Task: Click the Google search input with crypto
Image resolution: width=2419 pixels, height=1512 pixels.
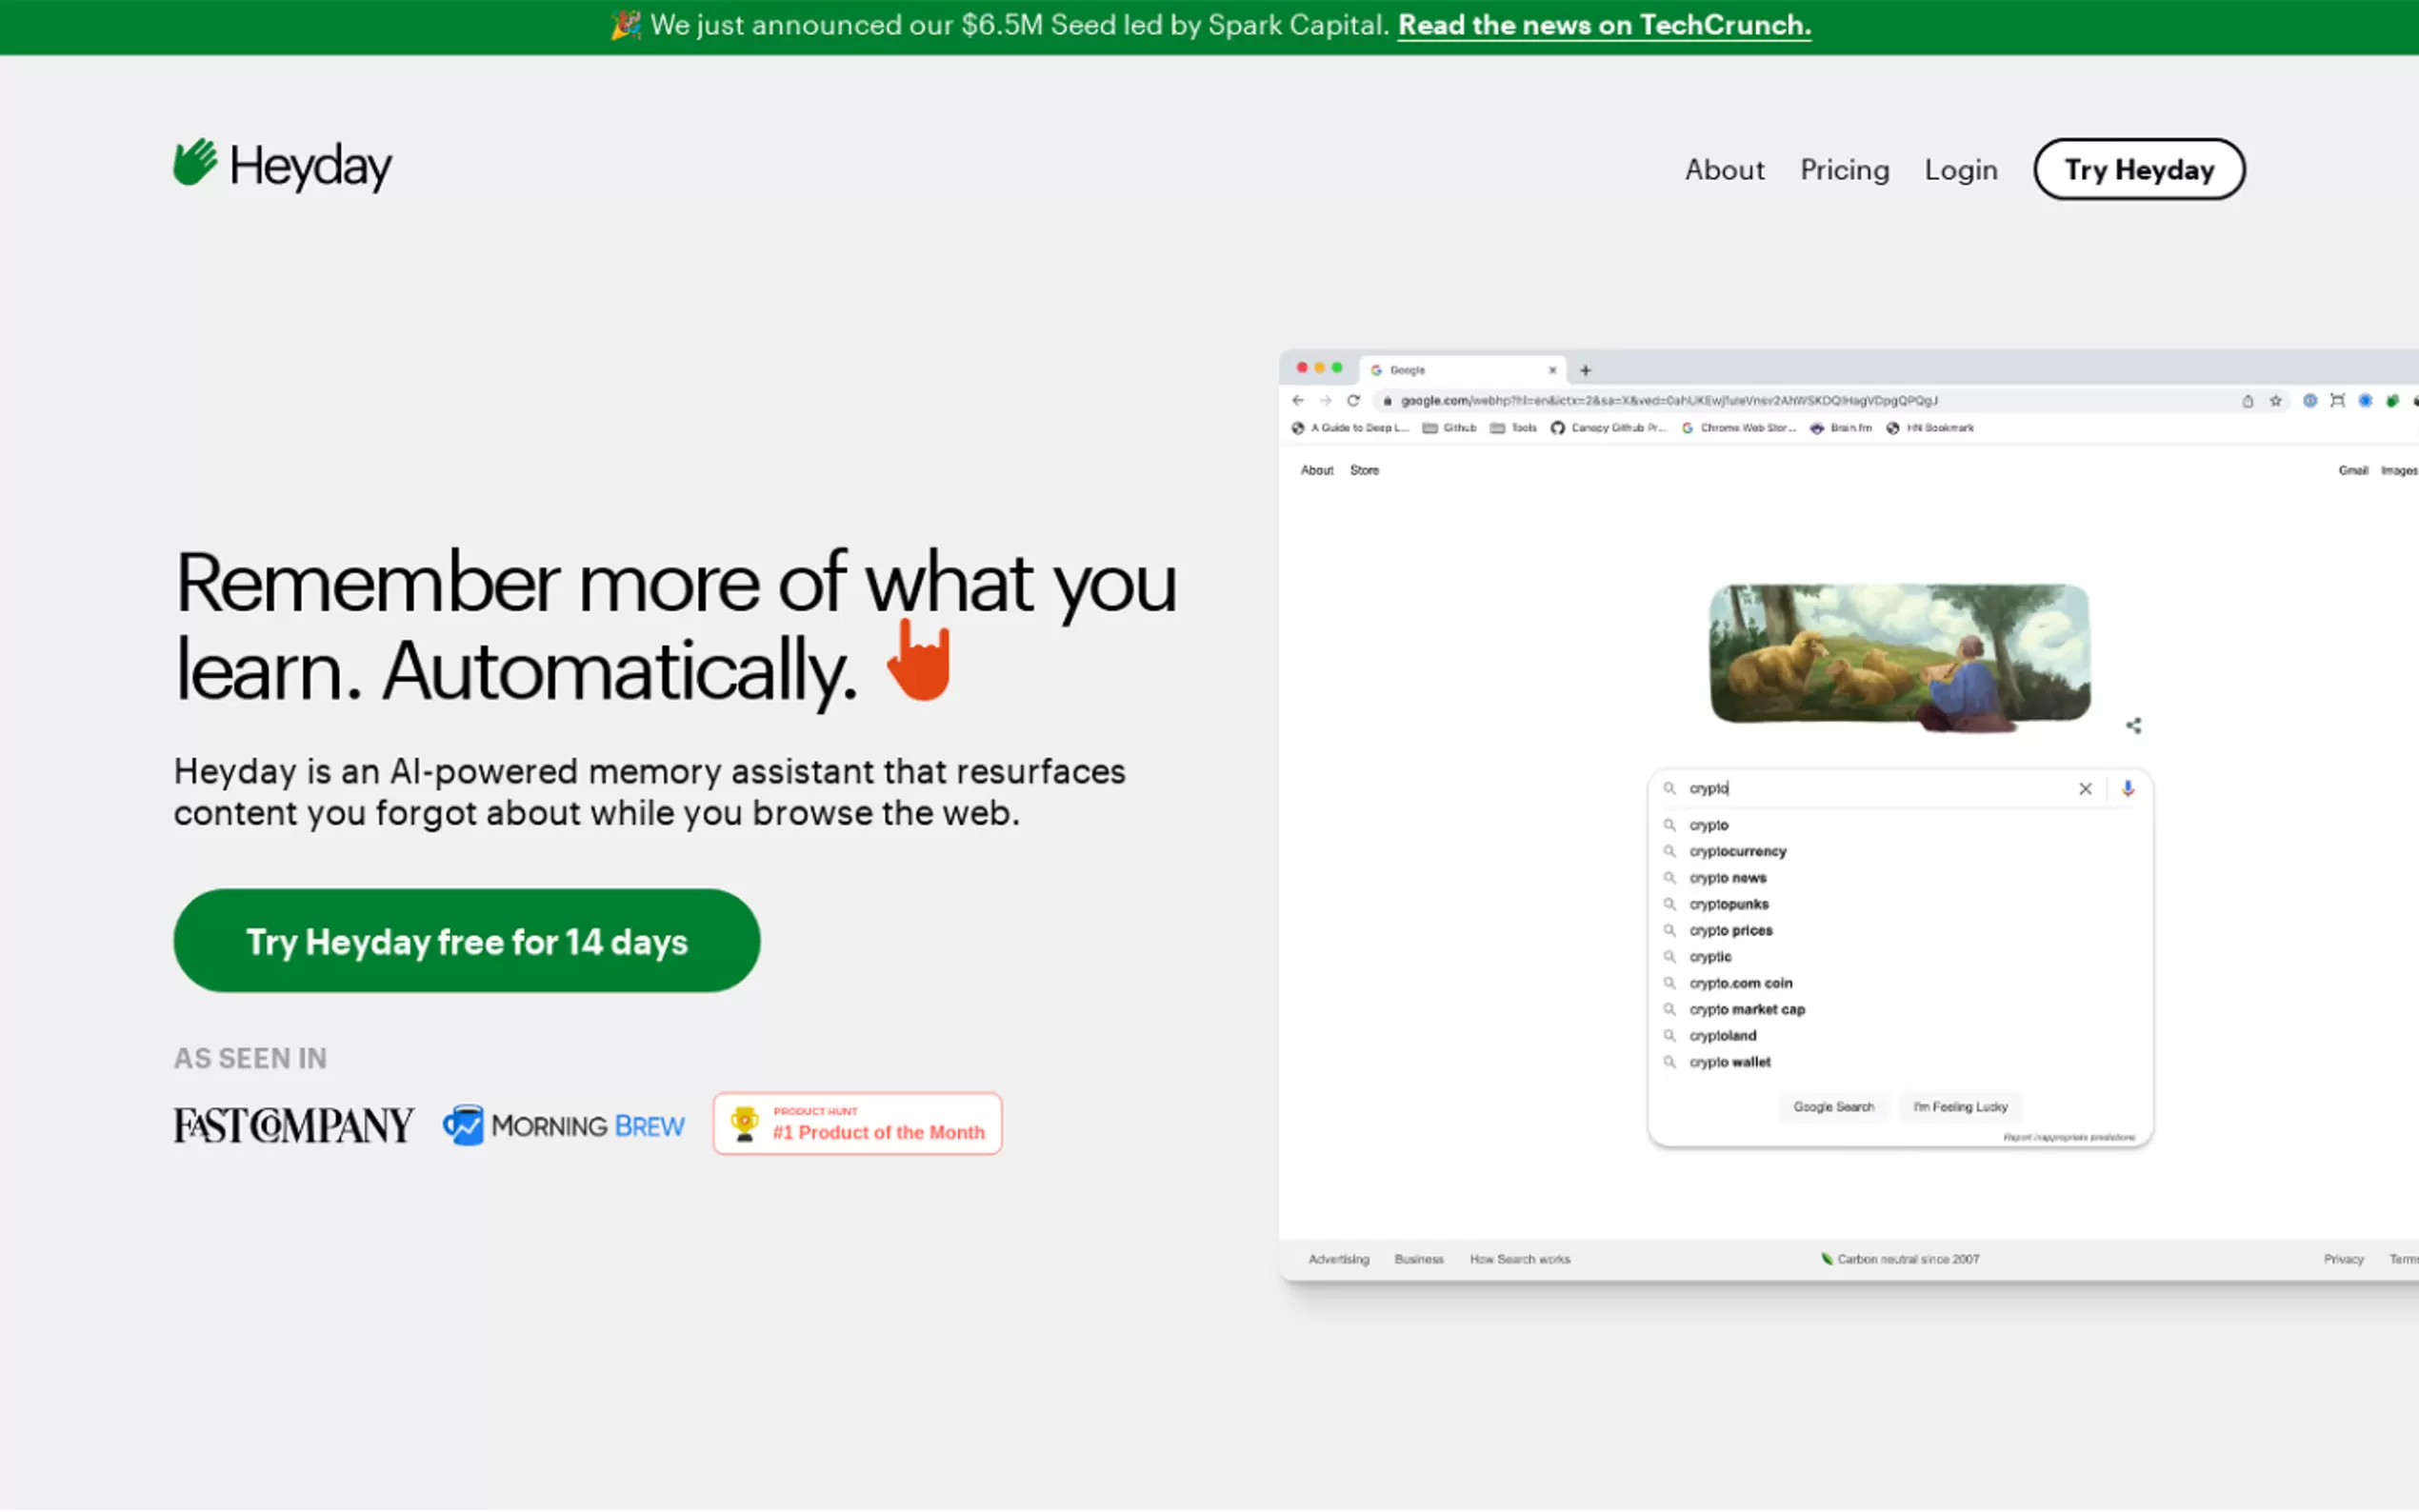Action: [x=1870, y=788]
